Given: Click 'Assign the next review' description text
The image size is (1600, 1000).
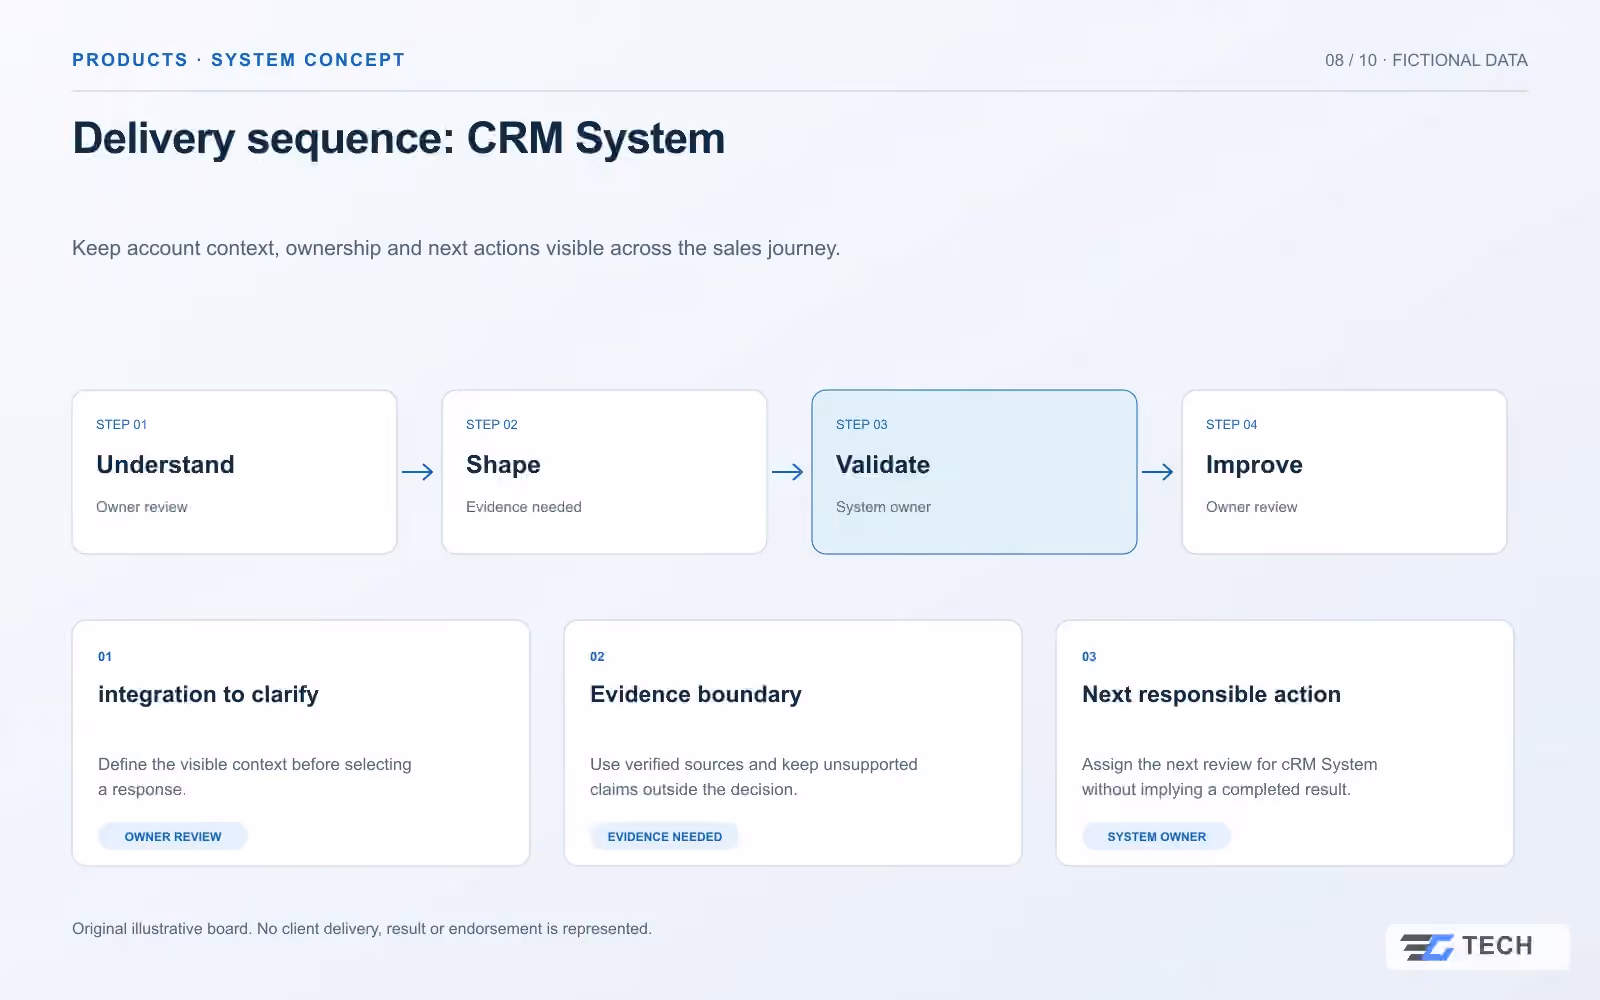Looking at the screenshot, I should pyautogui.click(x=1230, y=777).
